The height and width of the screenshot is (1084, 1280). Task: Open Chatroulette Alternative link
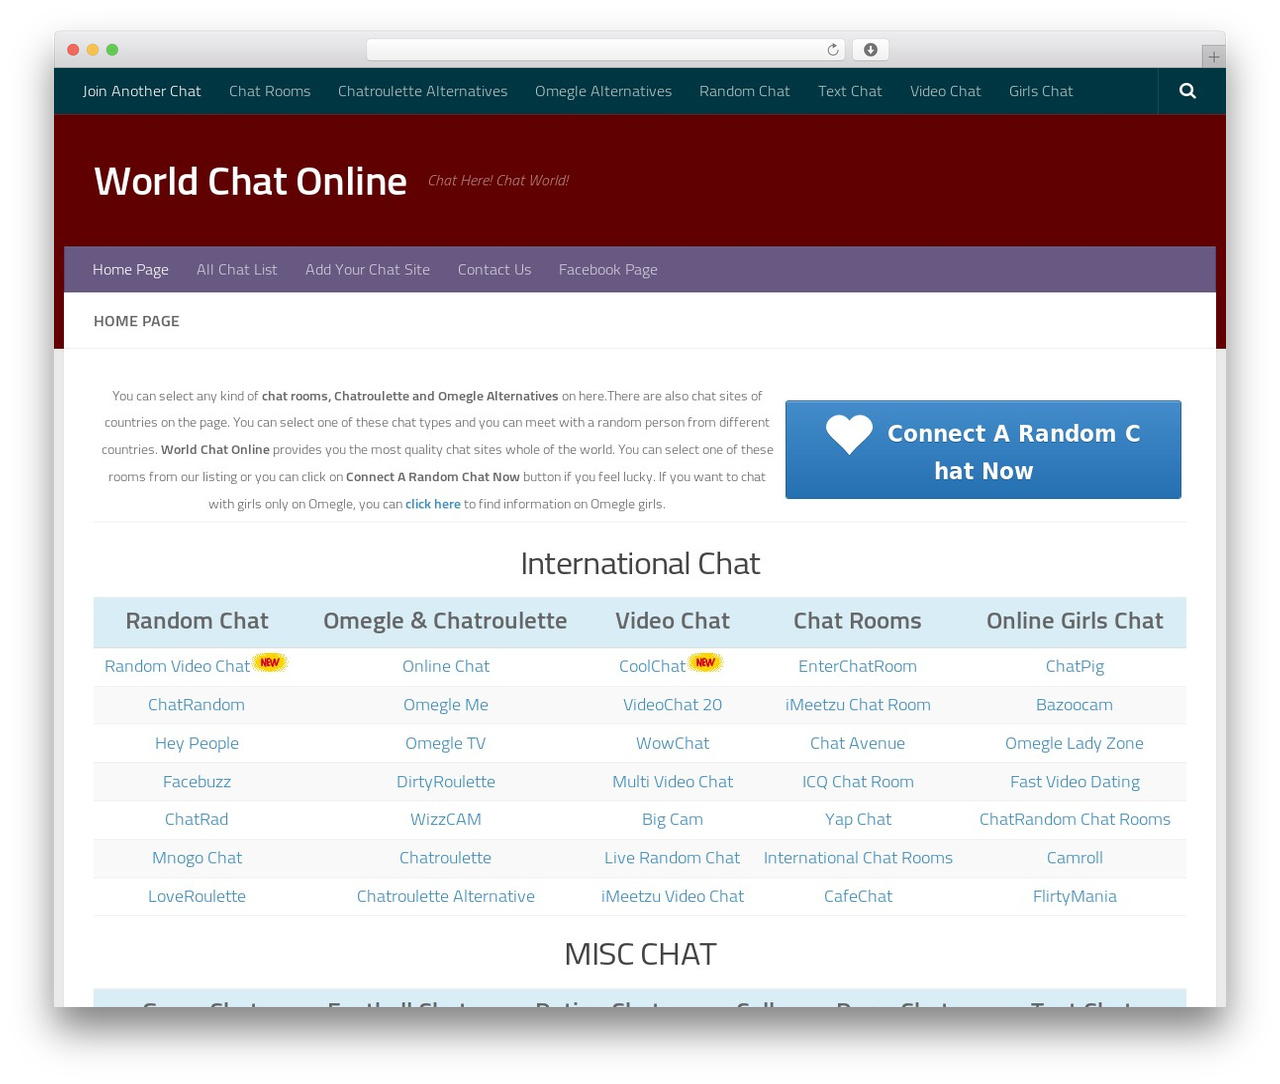point(445,896)
